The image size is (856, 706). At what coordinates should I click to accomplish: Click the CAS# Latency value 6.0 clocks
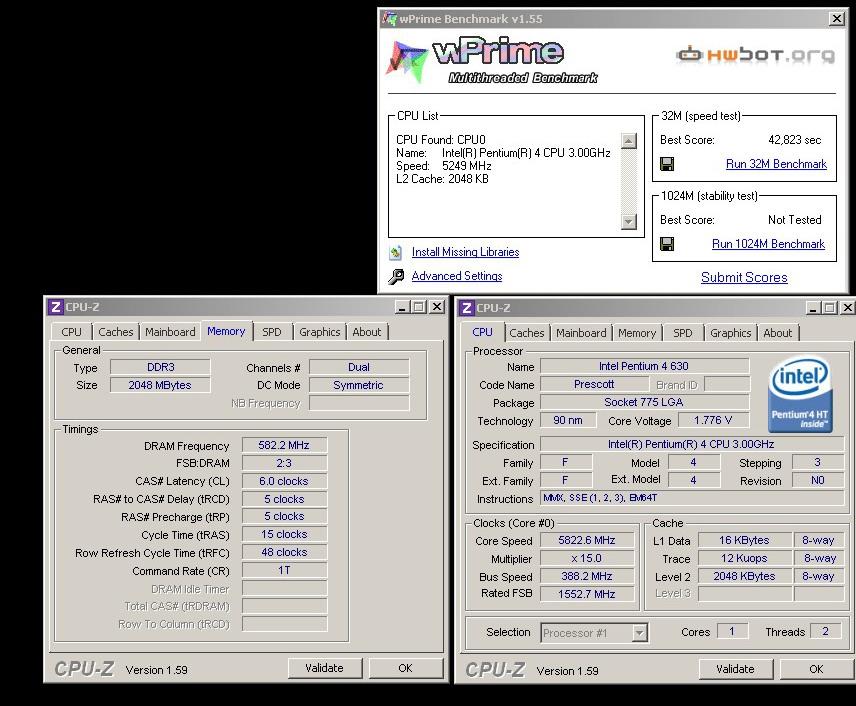[284, 481]
